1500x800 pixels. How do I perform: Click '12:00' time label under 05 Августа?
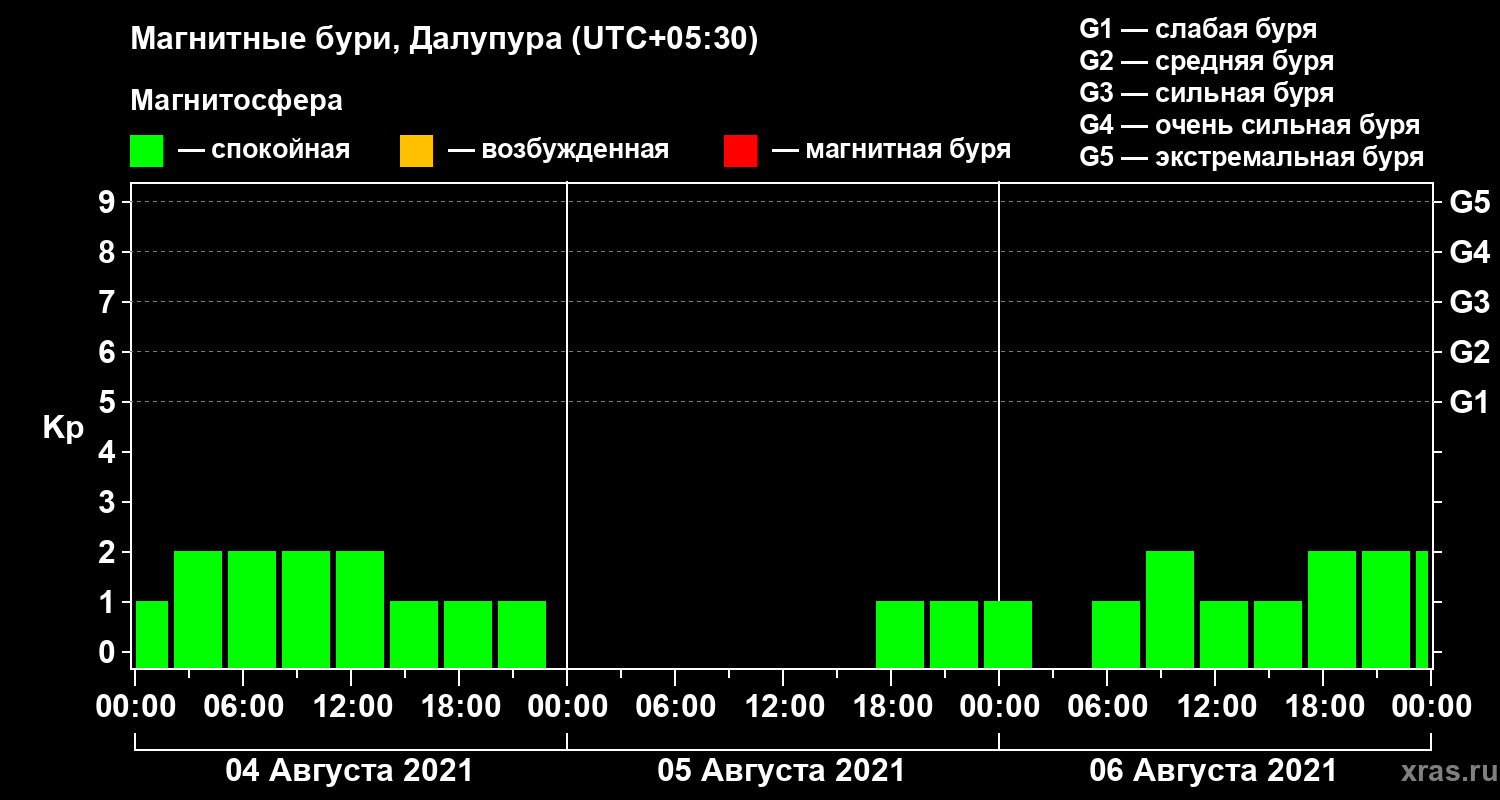(783, 707)
